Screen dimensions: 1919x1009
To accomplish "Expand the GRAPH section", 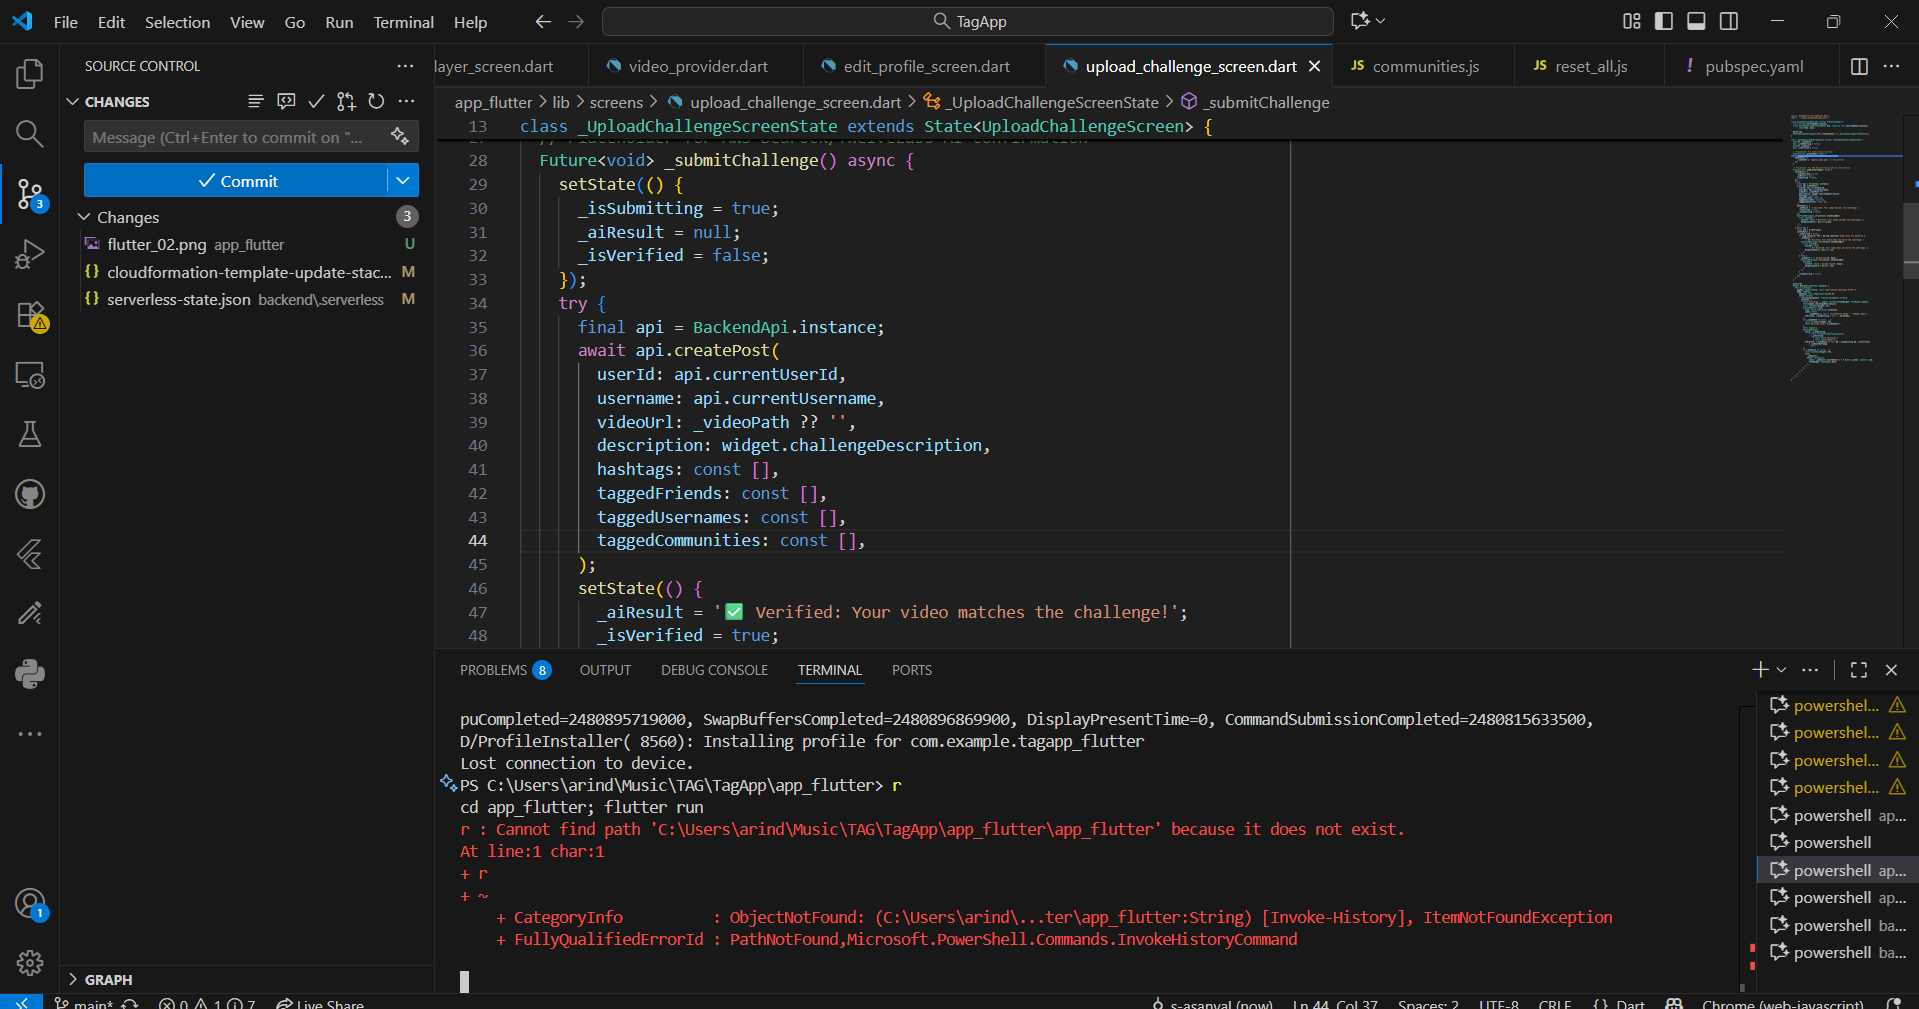I will [x=108, y=980].
